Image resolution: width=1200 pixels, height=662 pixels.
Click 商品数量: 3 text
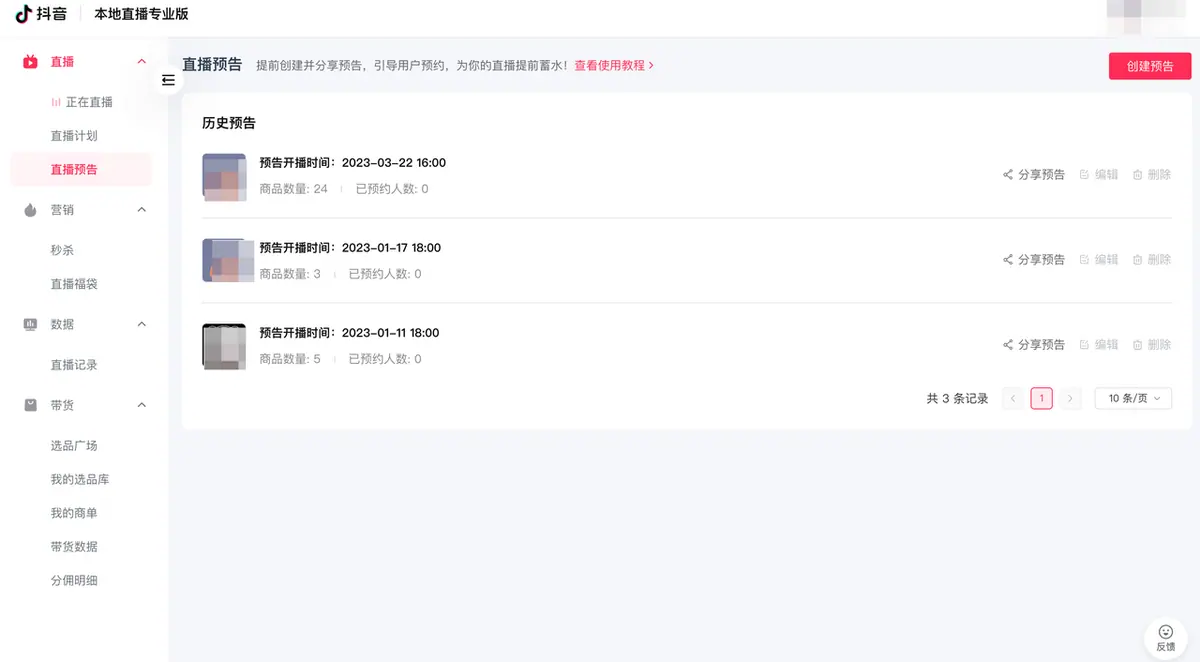click(x=290, y=274)
